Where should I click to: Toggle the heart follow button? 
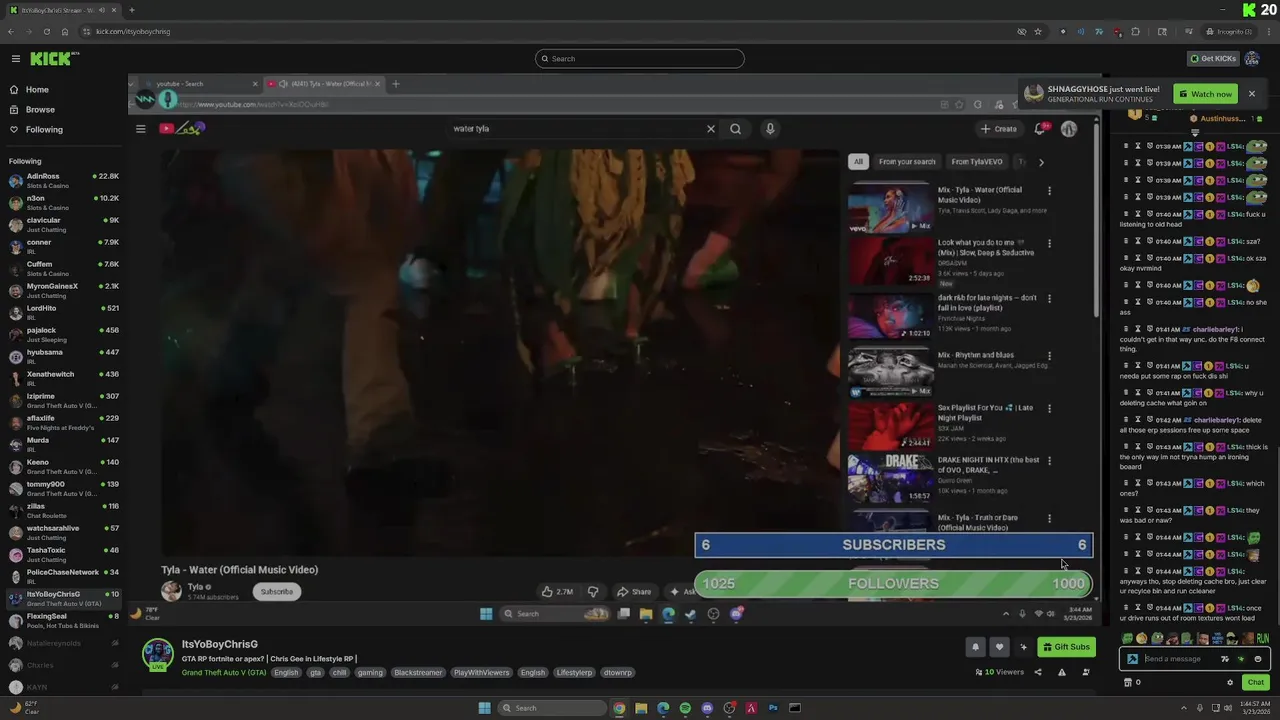tap(998, 647)
